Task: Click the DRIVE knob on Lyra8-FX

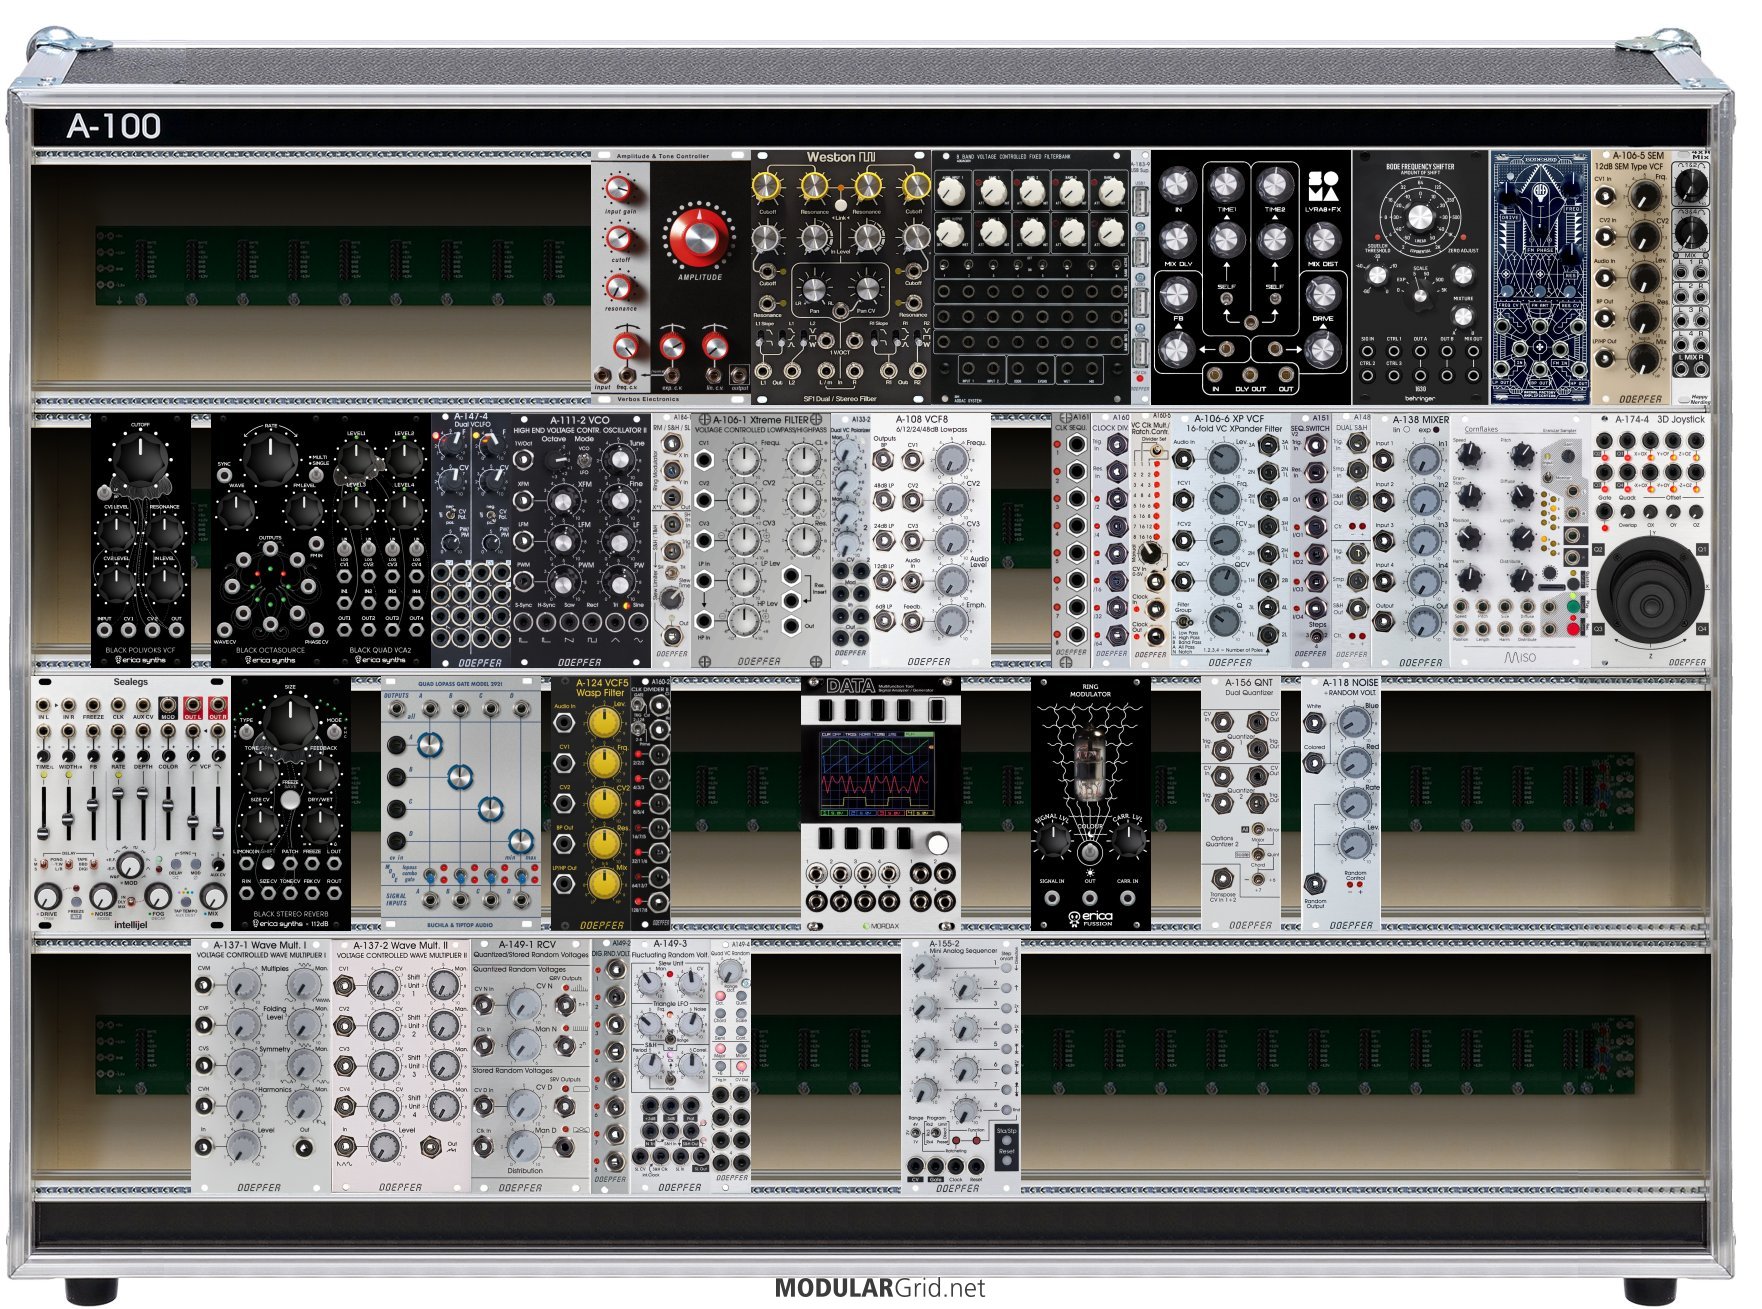Action: 1322,294
